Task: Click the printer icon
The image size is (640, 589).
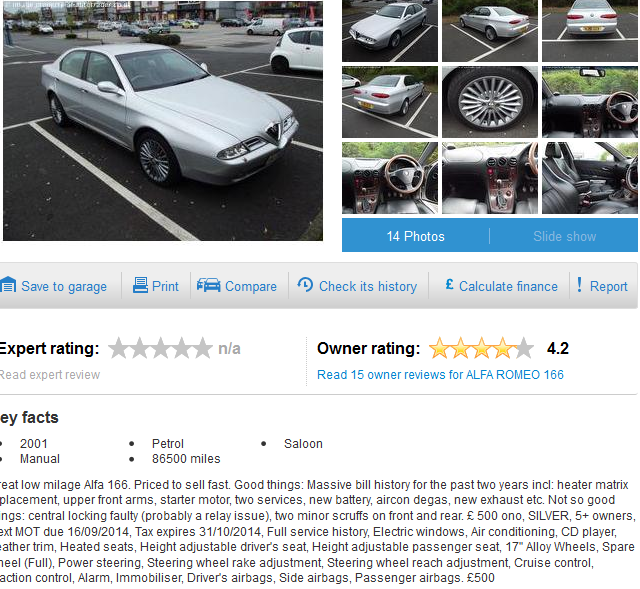Action: point(140,285)
